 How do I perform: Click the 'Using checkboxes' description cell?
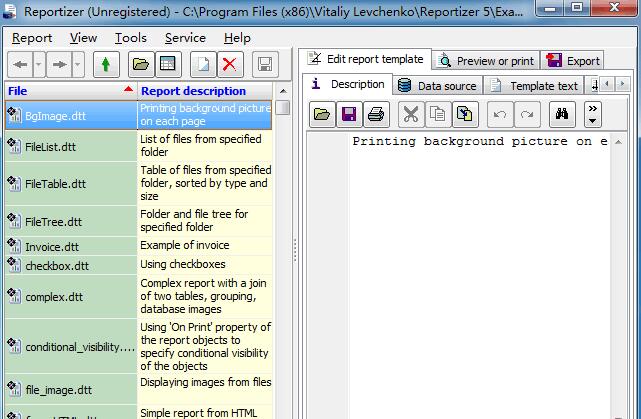[205, 264]
